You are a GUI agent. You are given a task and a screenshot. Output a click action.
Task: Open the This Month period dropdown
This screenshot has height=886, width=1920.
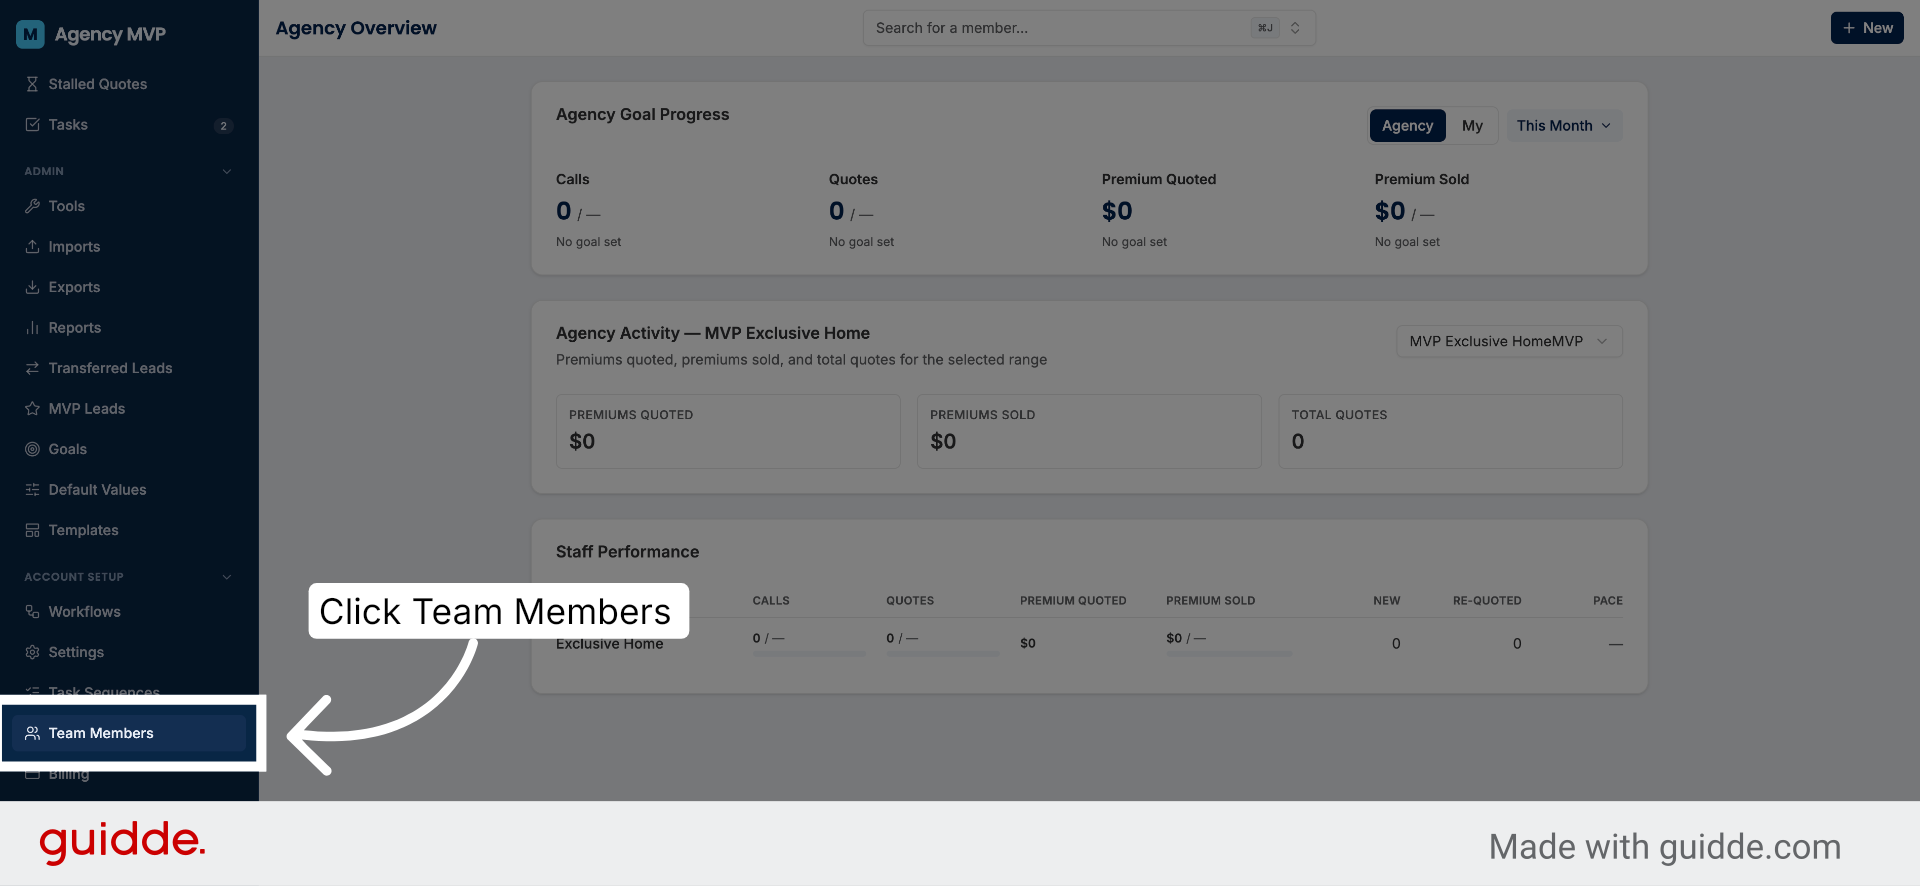coord(1564,126)
